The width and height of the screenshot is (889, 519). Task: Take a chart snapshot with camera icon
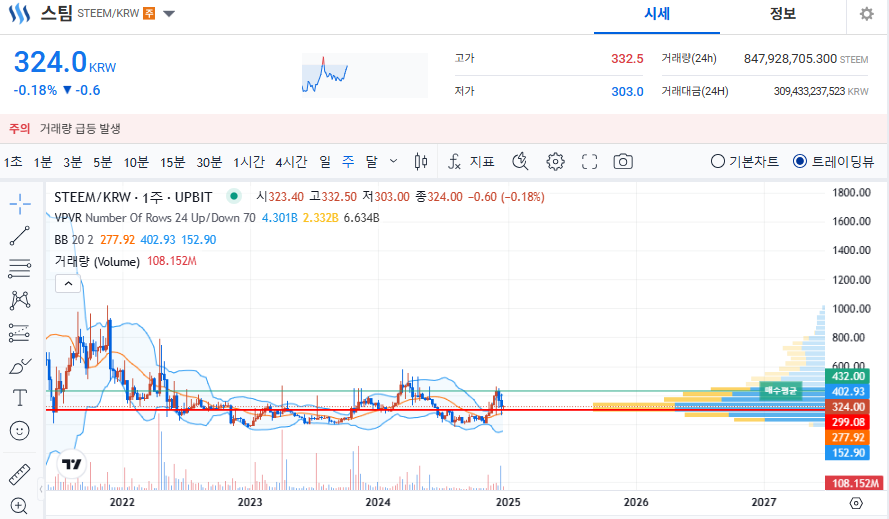[x=623, y=162]
